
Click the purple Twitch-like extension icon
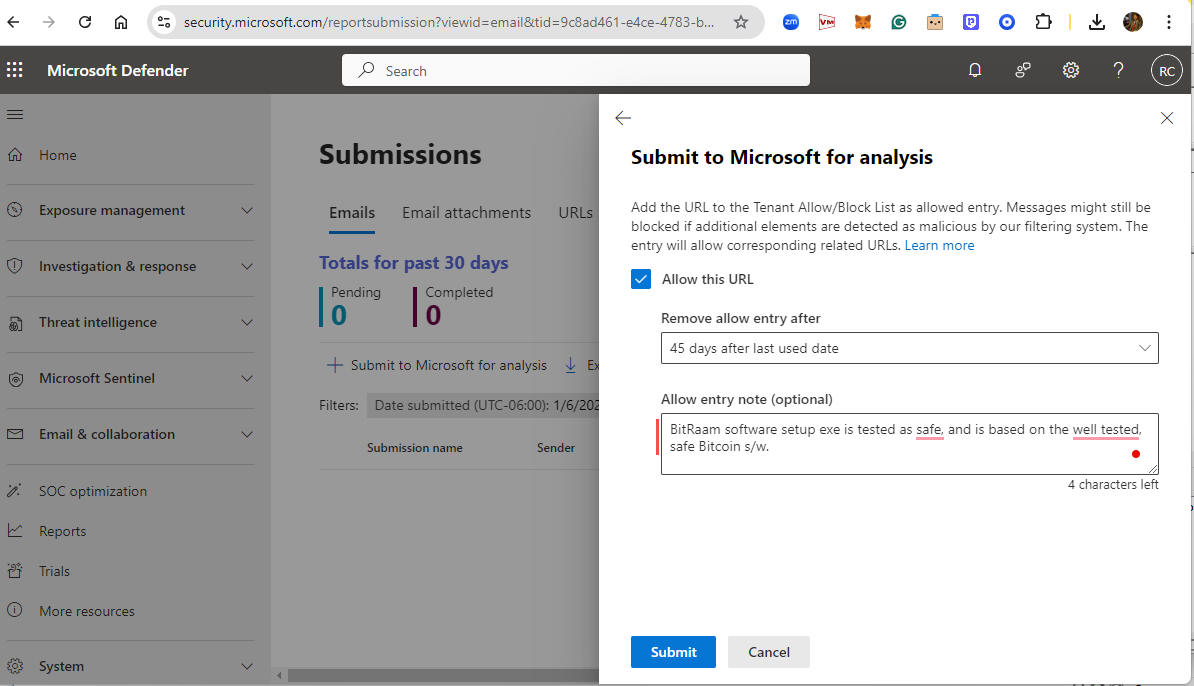(x=971, y=22)
